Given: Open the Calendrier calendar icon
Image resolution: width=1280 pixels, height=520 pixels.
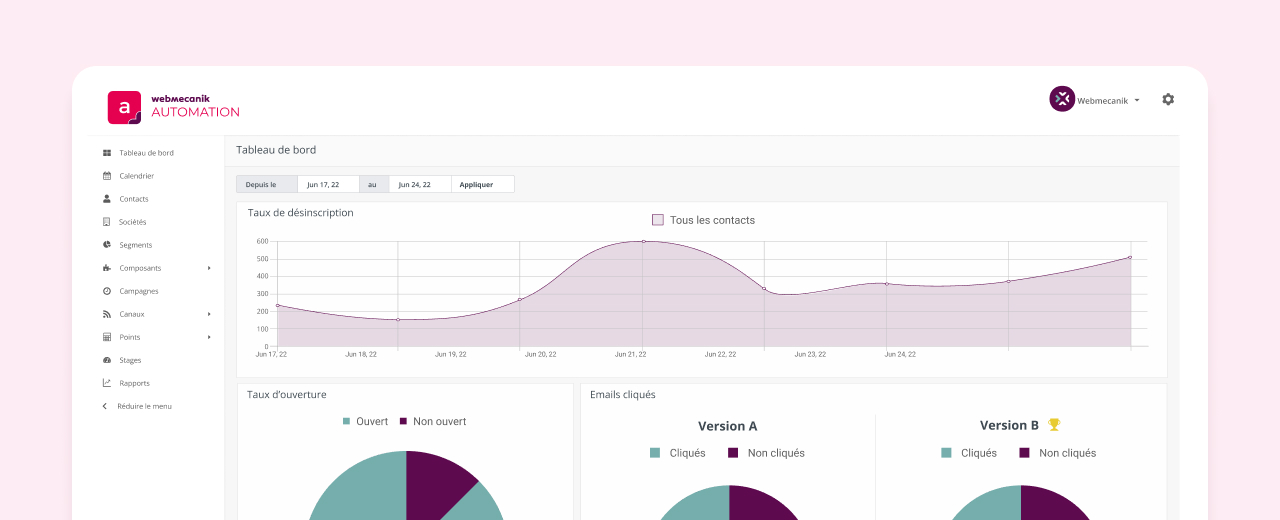Looking at the screenshot, I should [x=107, y=176].
